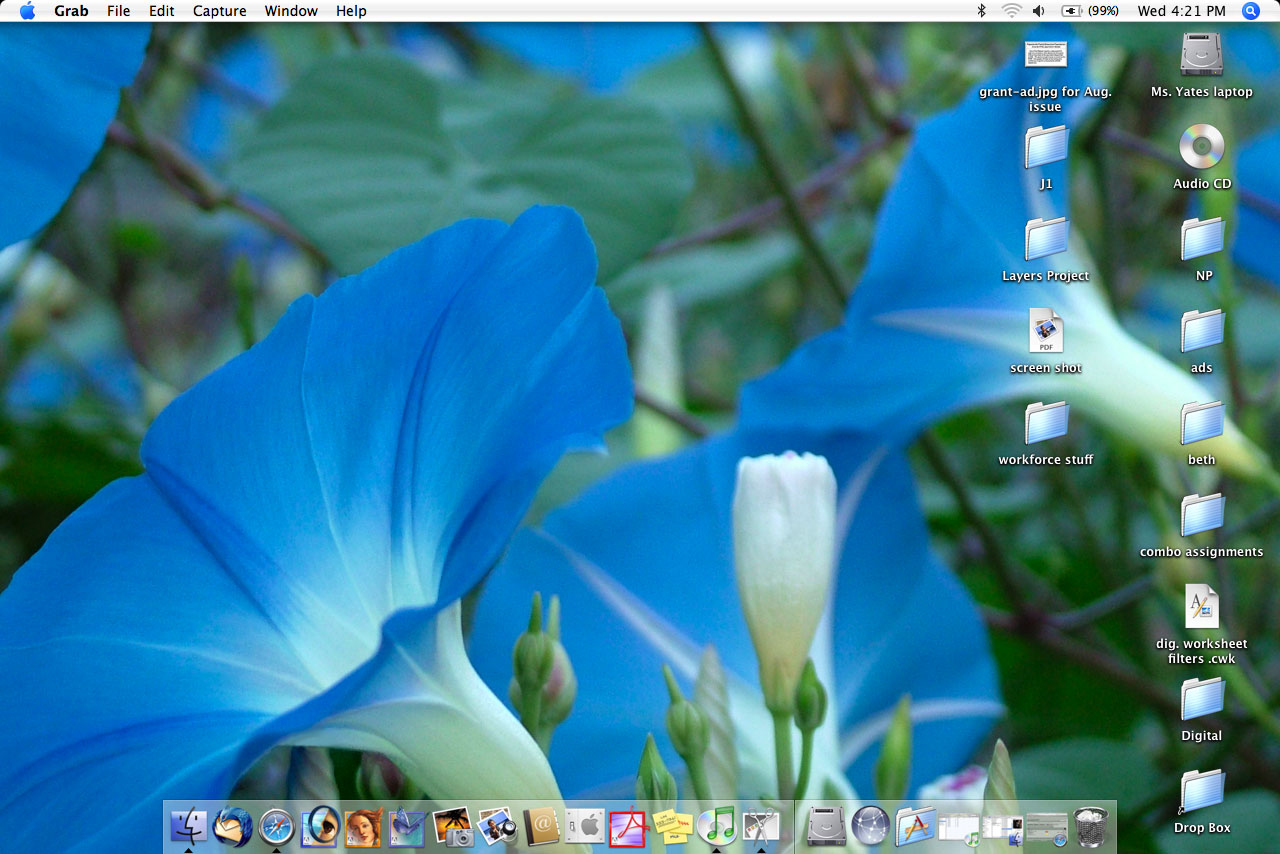This screenshot has height=854, width=1280.
Task: Open Adobe Illustrator Venus icon in Dock
Action: pyautogui.click(x=363, y=827)
